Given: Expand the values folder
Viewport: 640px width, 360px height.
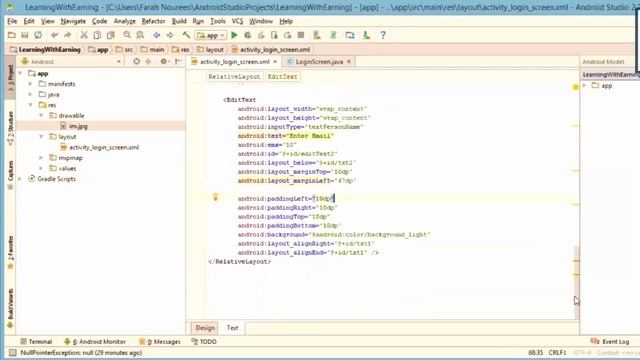Looking at the screenshot, I should (x=41, y=168).
